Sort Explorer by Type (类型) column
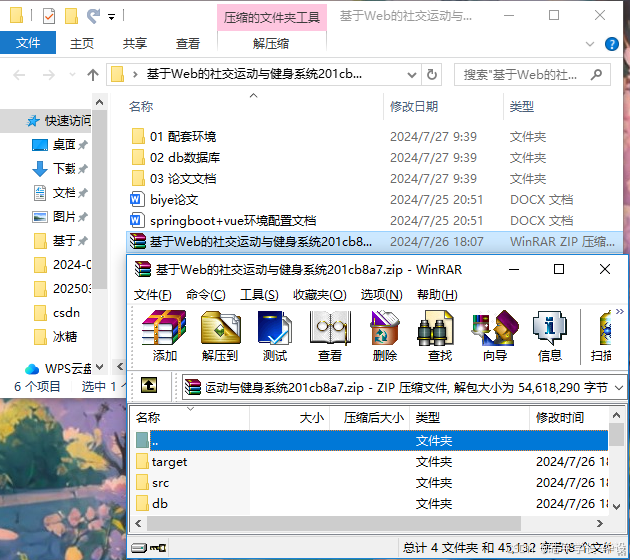 [x=522, y=106]
